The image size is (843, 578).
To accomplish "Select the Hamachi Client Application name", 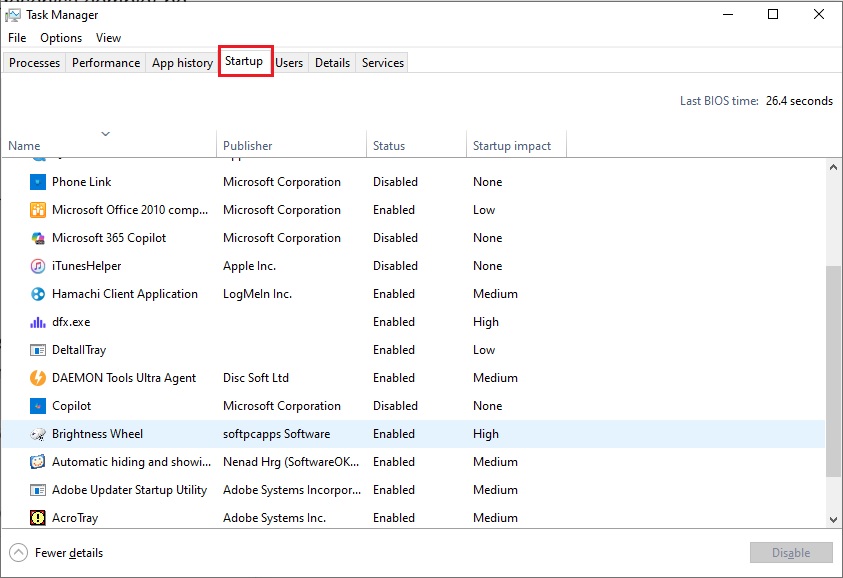I will click(125, 294).
